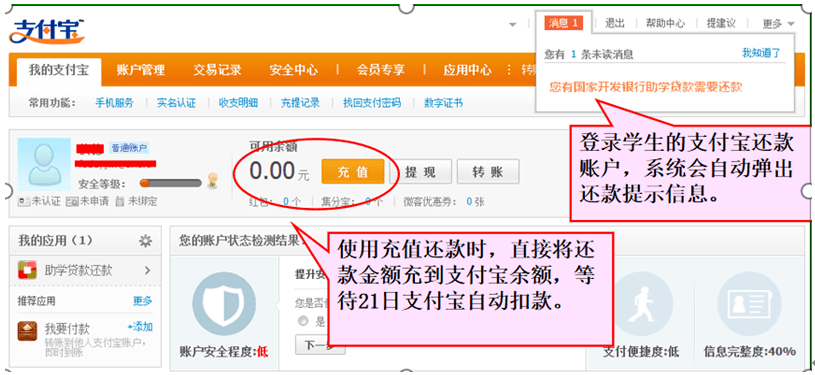Click the ID card completeness icon
This screenshot has height=375, width=815.
click(x=749, y=304)
